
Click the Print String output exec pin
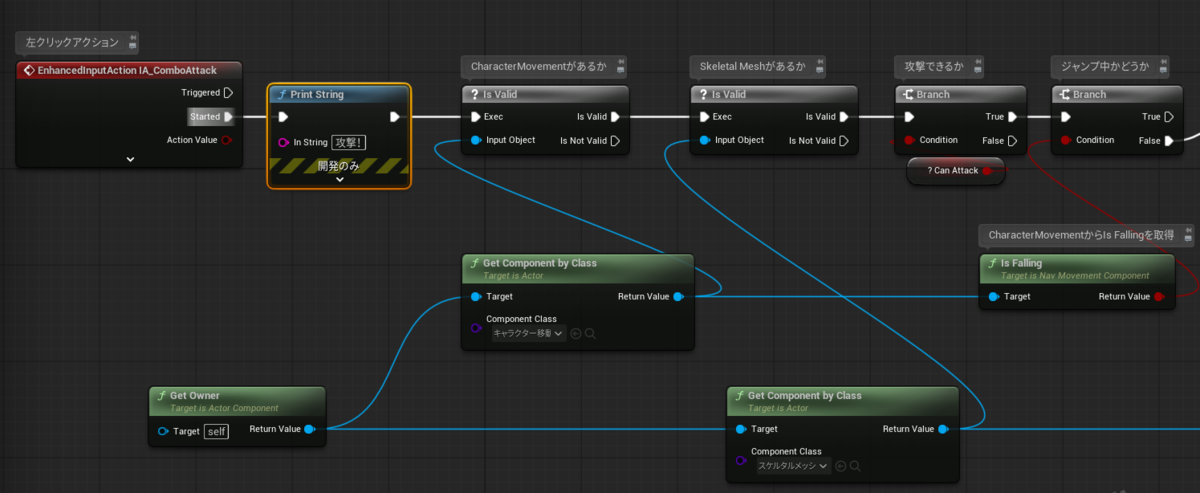click(395, 116)
